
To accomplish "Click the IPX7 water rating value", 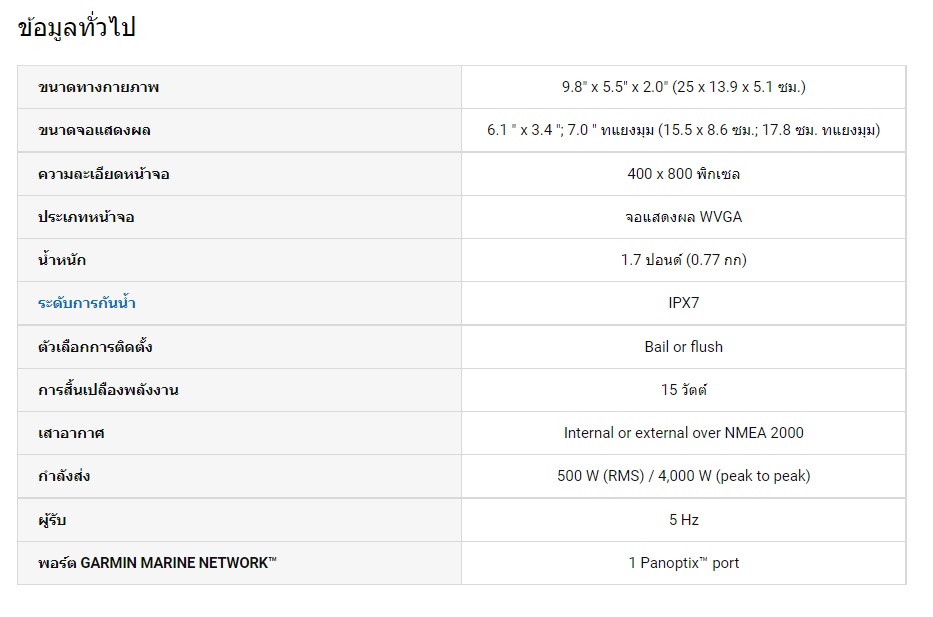I will point(684,302).
